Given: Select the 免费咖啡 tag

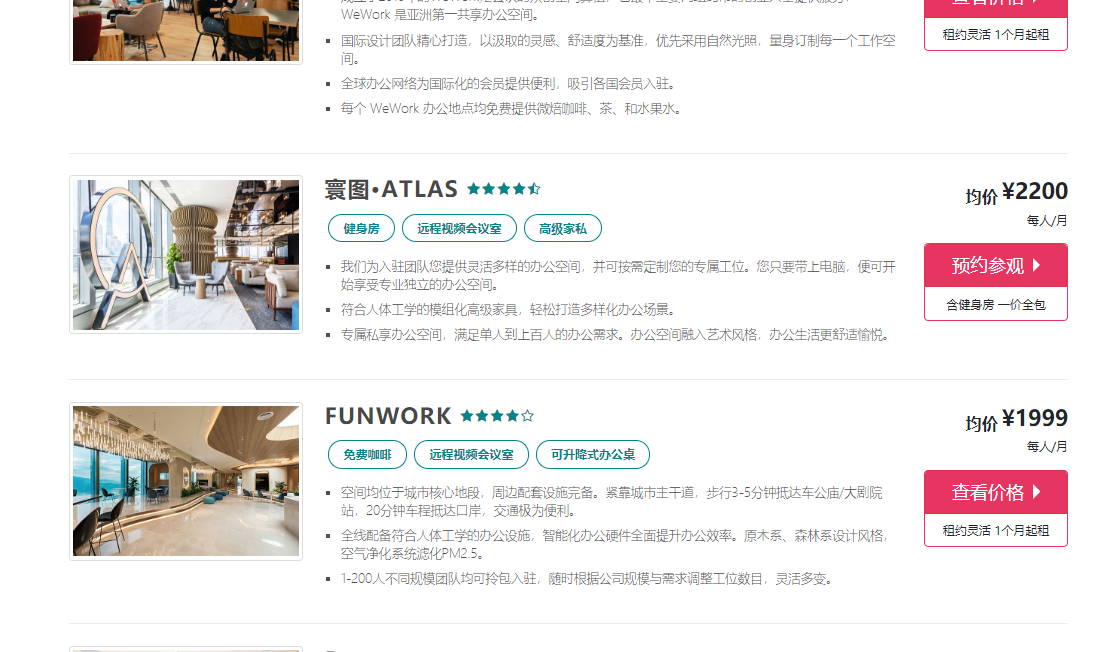Looking at the screenshot, I should point(367,454).
